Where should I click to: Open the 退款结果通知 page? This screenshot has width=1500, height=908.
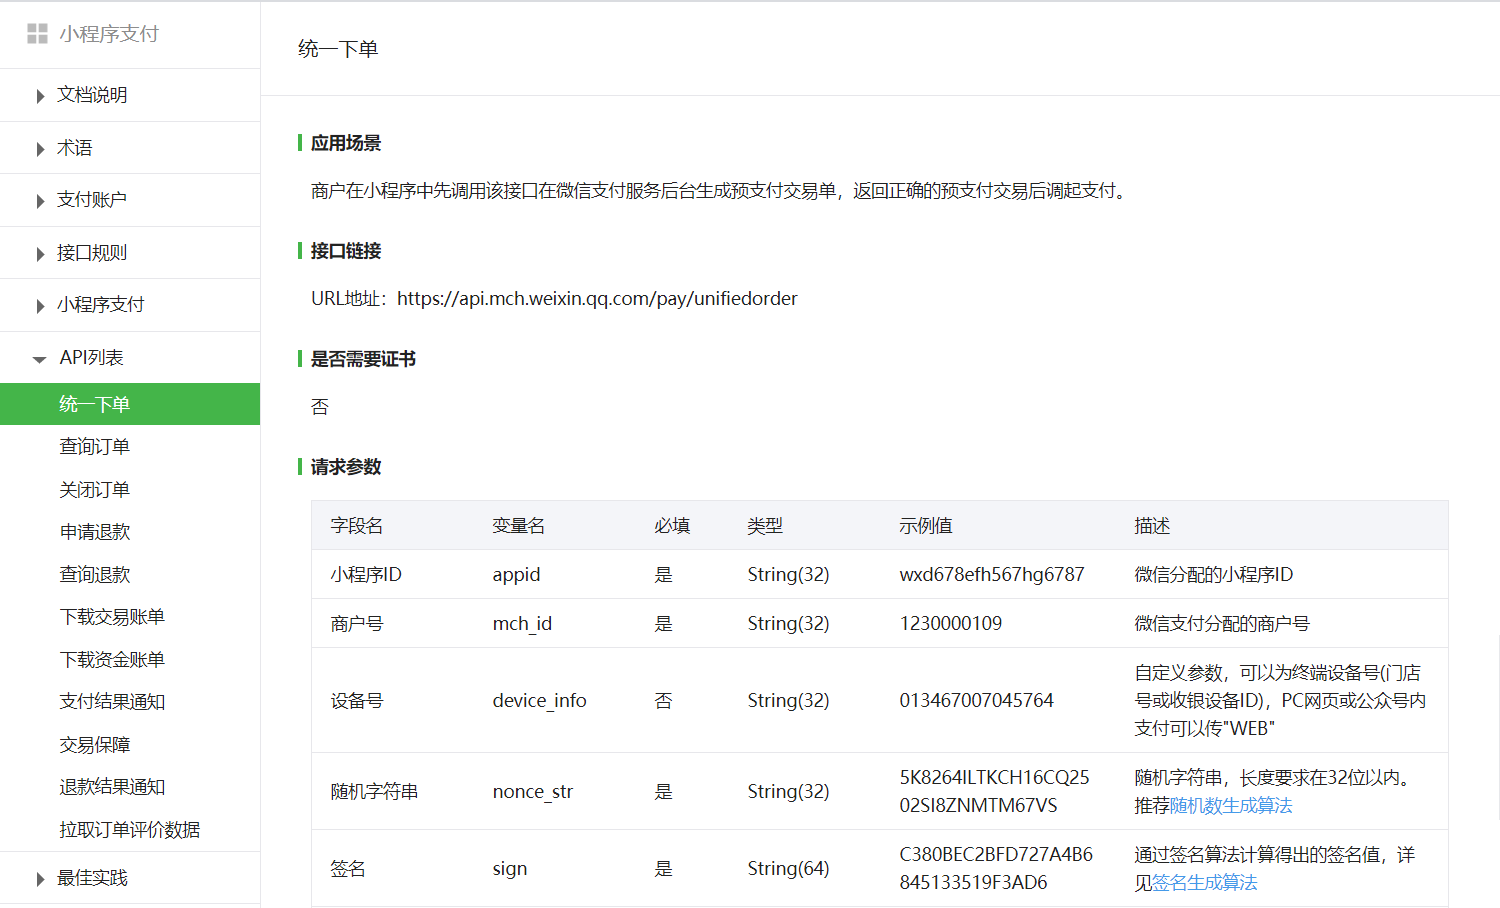coord(112,787)
